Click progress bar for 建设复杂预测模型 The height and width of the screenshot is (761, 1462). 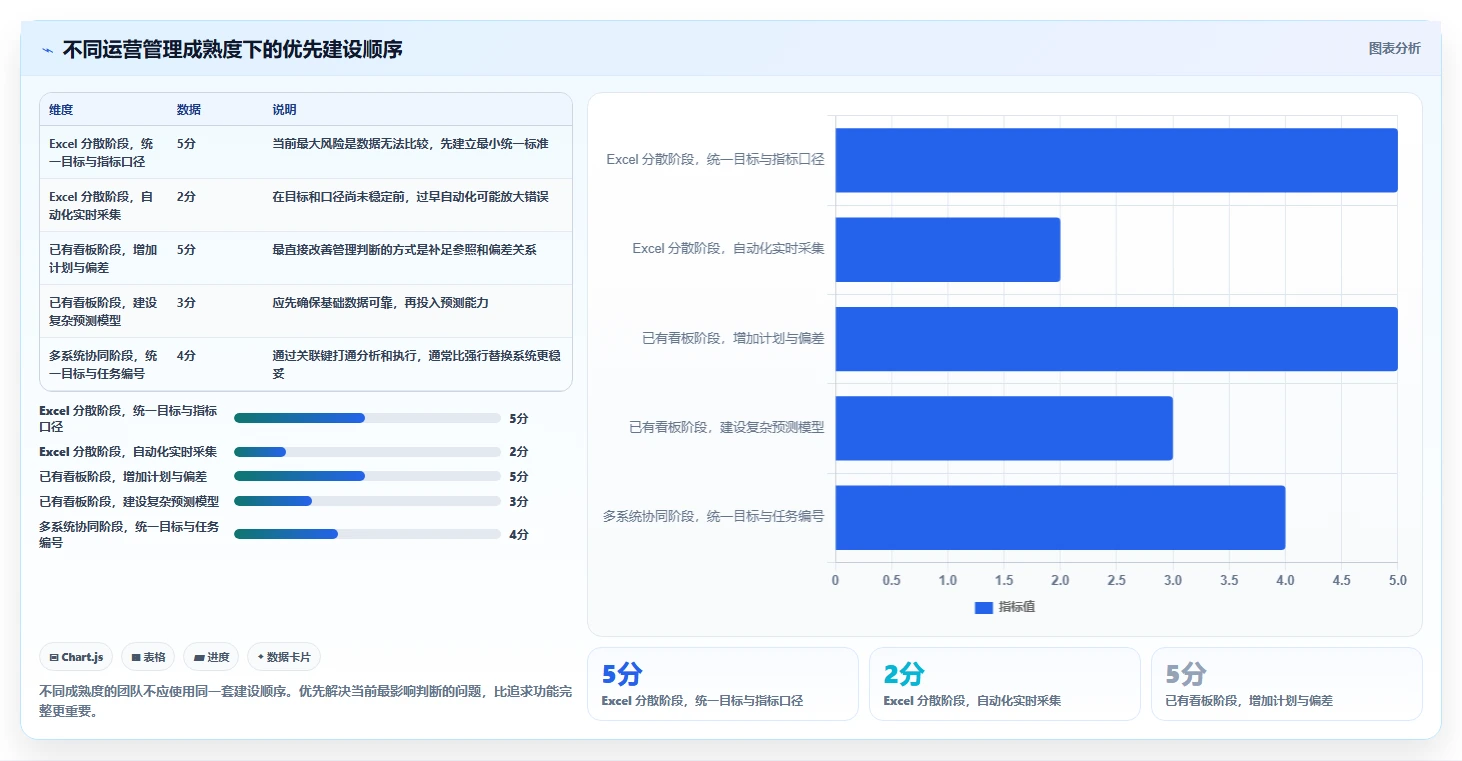click(367, 501)
